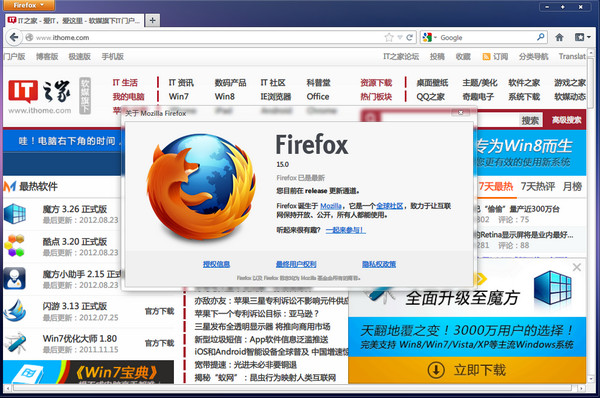Open the Win7 category
The width and height of the screenshot is (600, 398).
tap(179, 96)
